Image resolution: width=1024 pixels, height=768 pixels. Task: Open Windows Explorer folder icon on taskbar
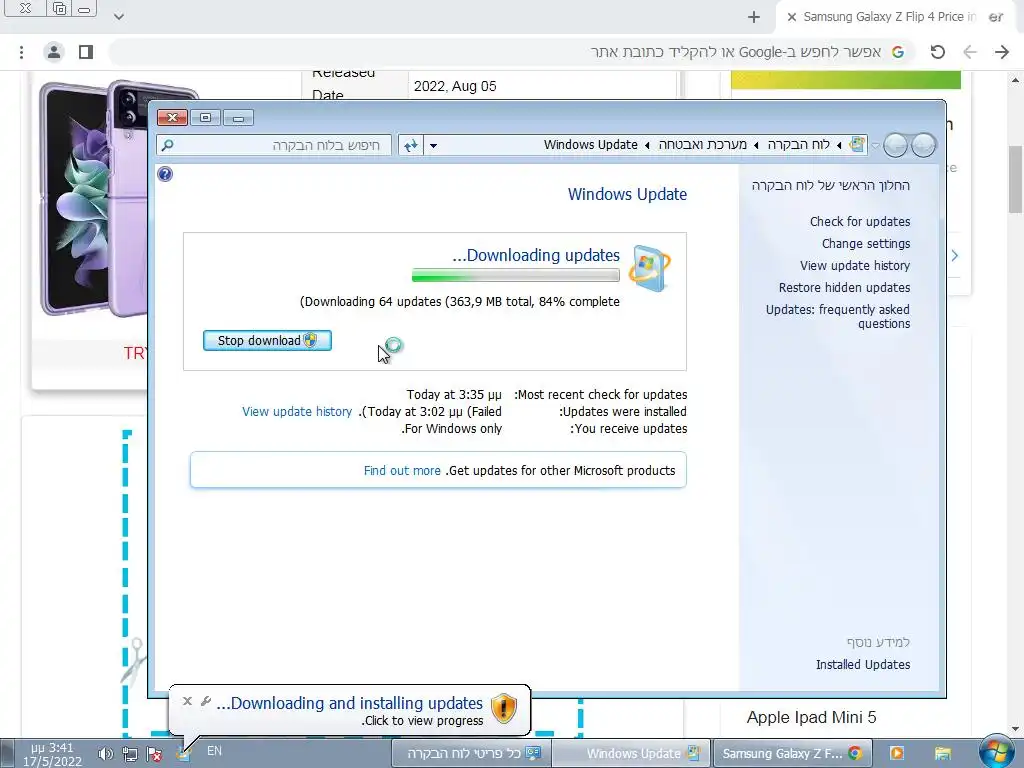pyautogui.click(x=942, y=753)
